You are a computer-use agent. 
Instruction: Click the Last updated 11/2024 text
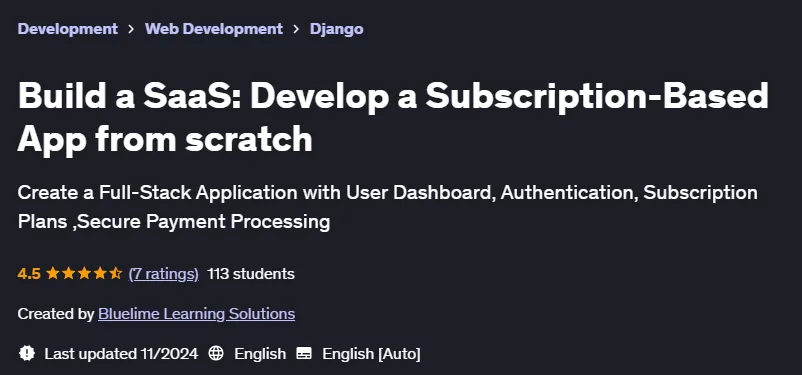(x=121, y=354)
